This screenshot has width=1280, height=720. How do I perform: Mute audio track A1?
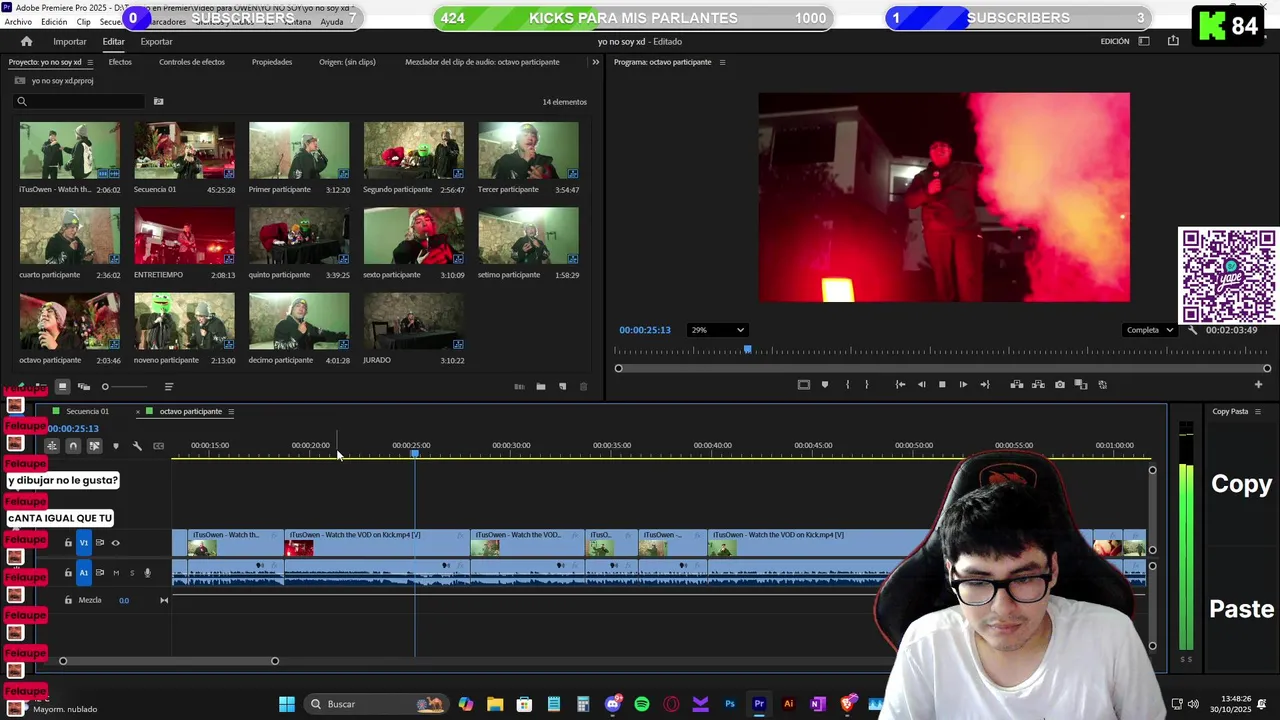(115, 573)
